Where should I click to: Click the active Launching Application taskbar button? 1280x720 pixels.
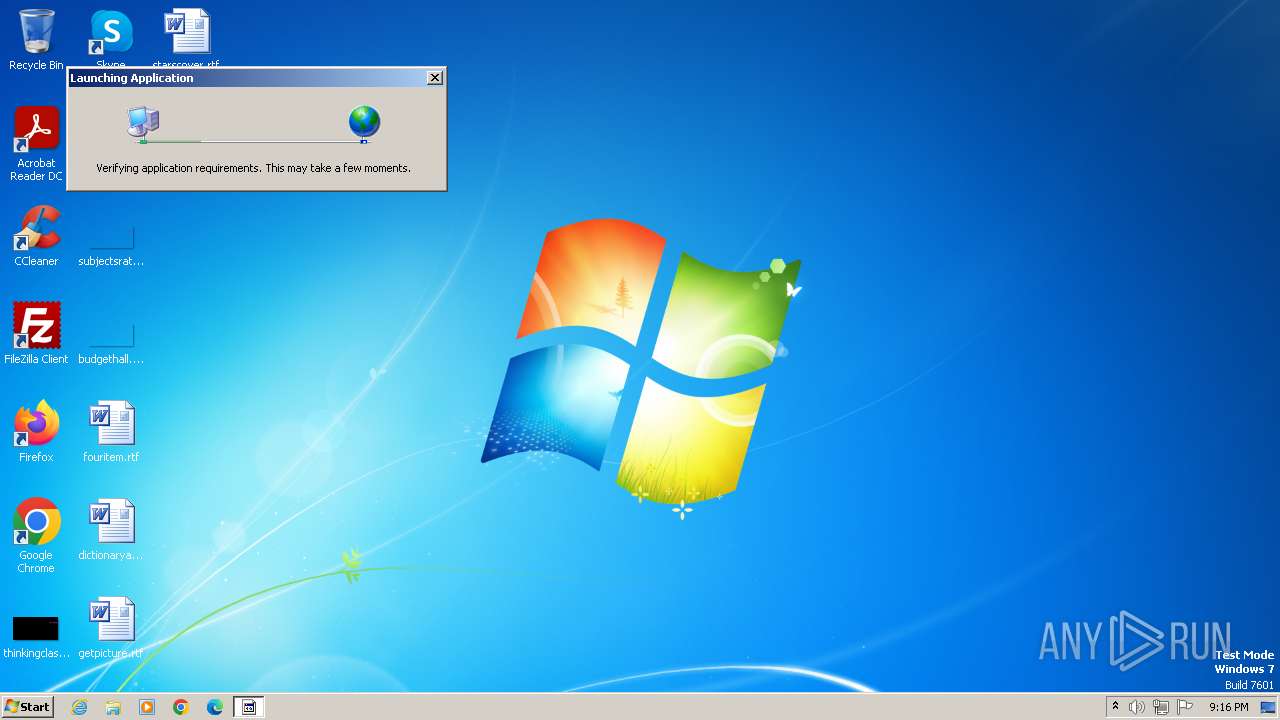[249, 707]
